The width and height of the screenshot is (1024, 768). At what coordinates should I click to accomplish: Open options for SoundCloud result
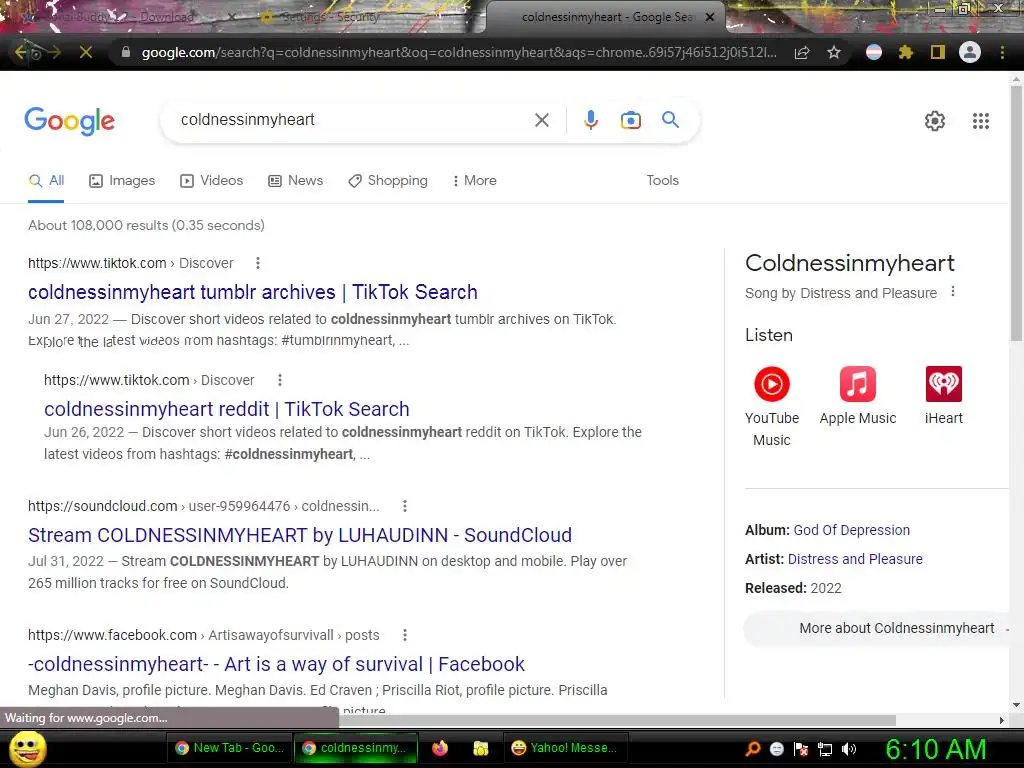click(405, 505)
